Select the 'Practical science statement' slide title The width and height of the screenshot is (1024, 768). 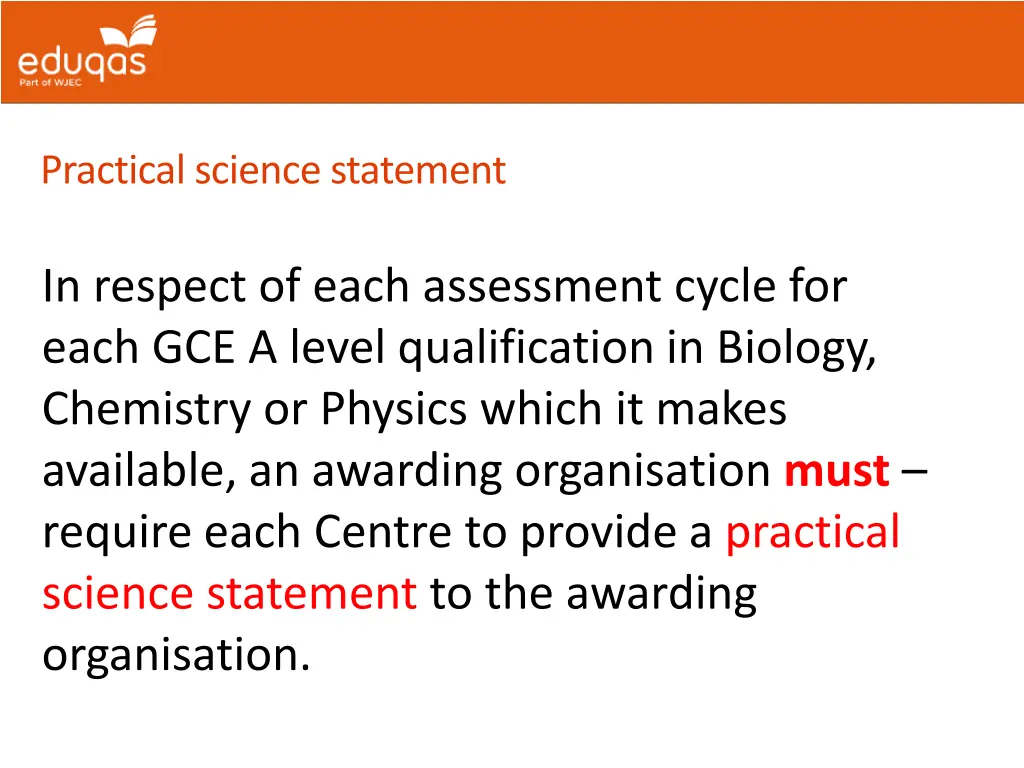click(273, 170)
